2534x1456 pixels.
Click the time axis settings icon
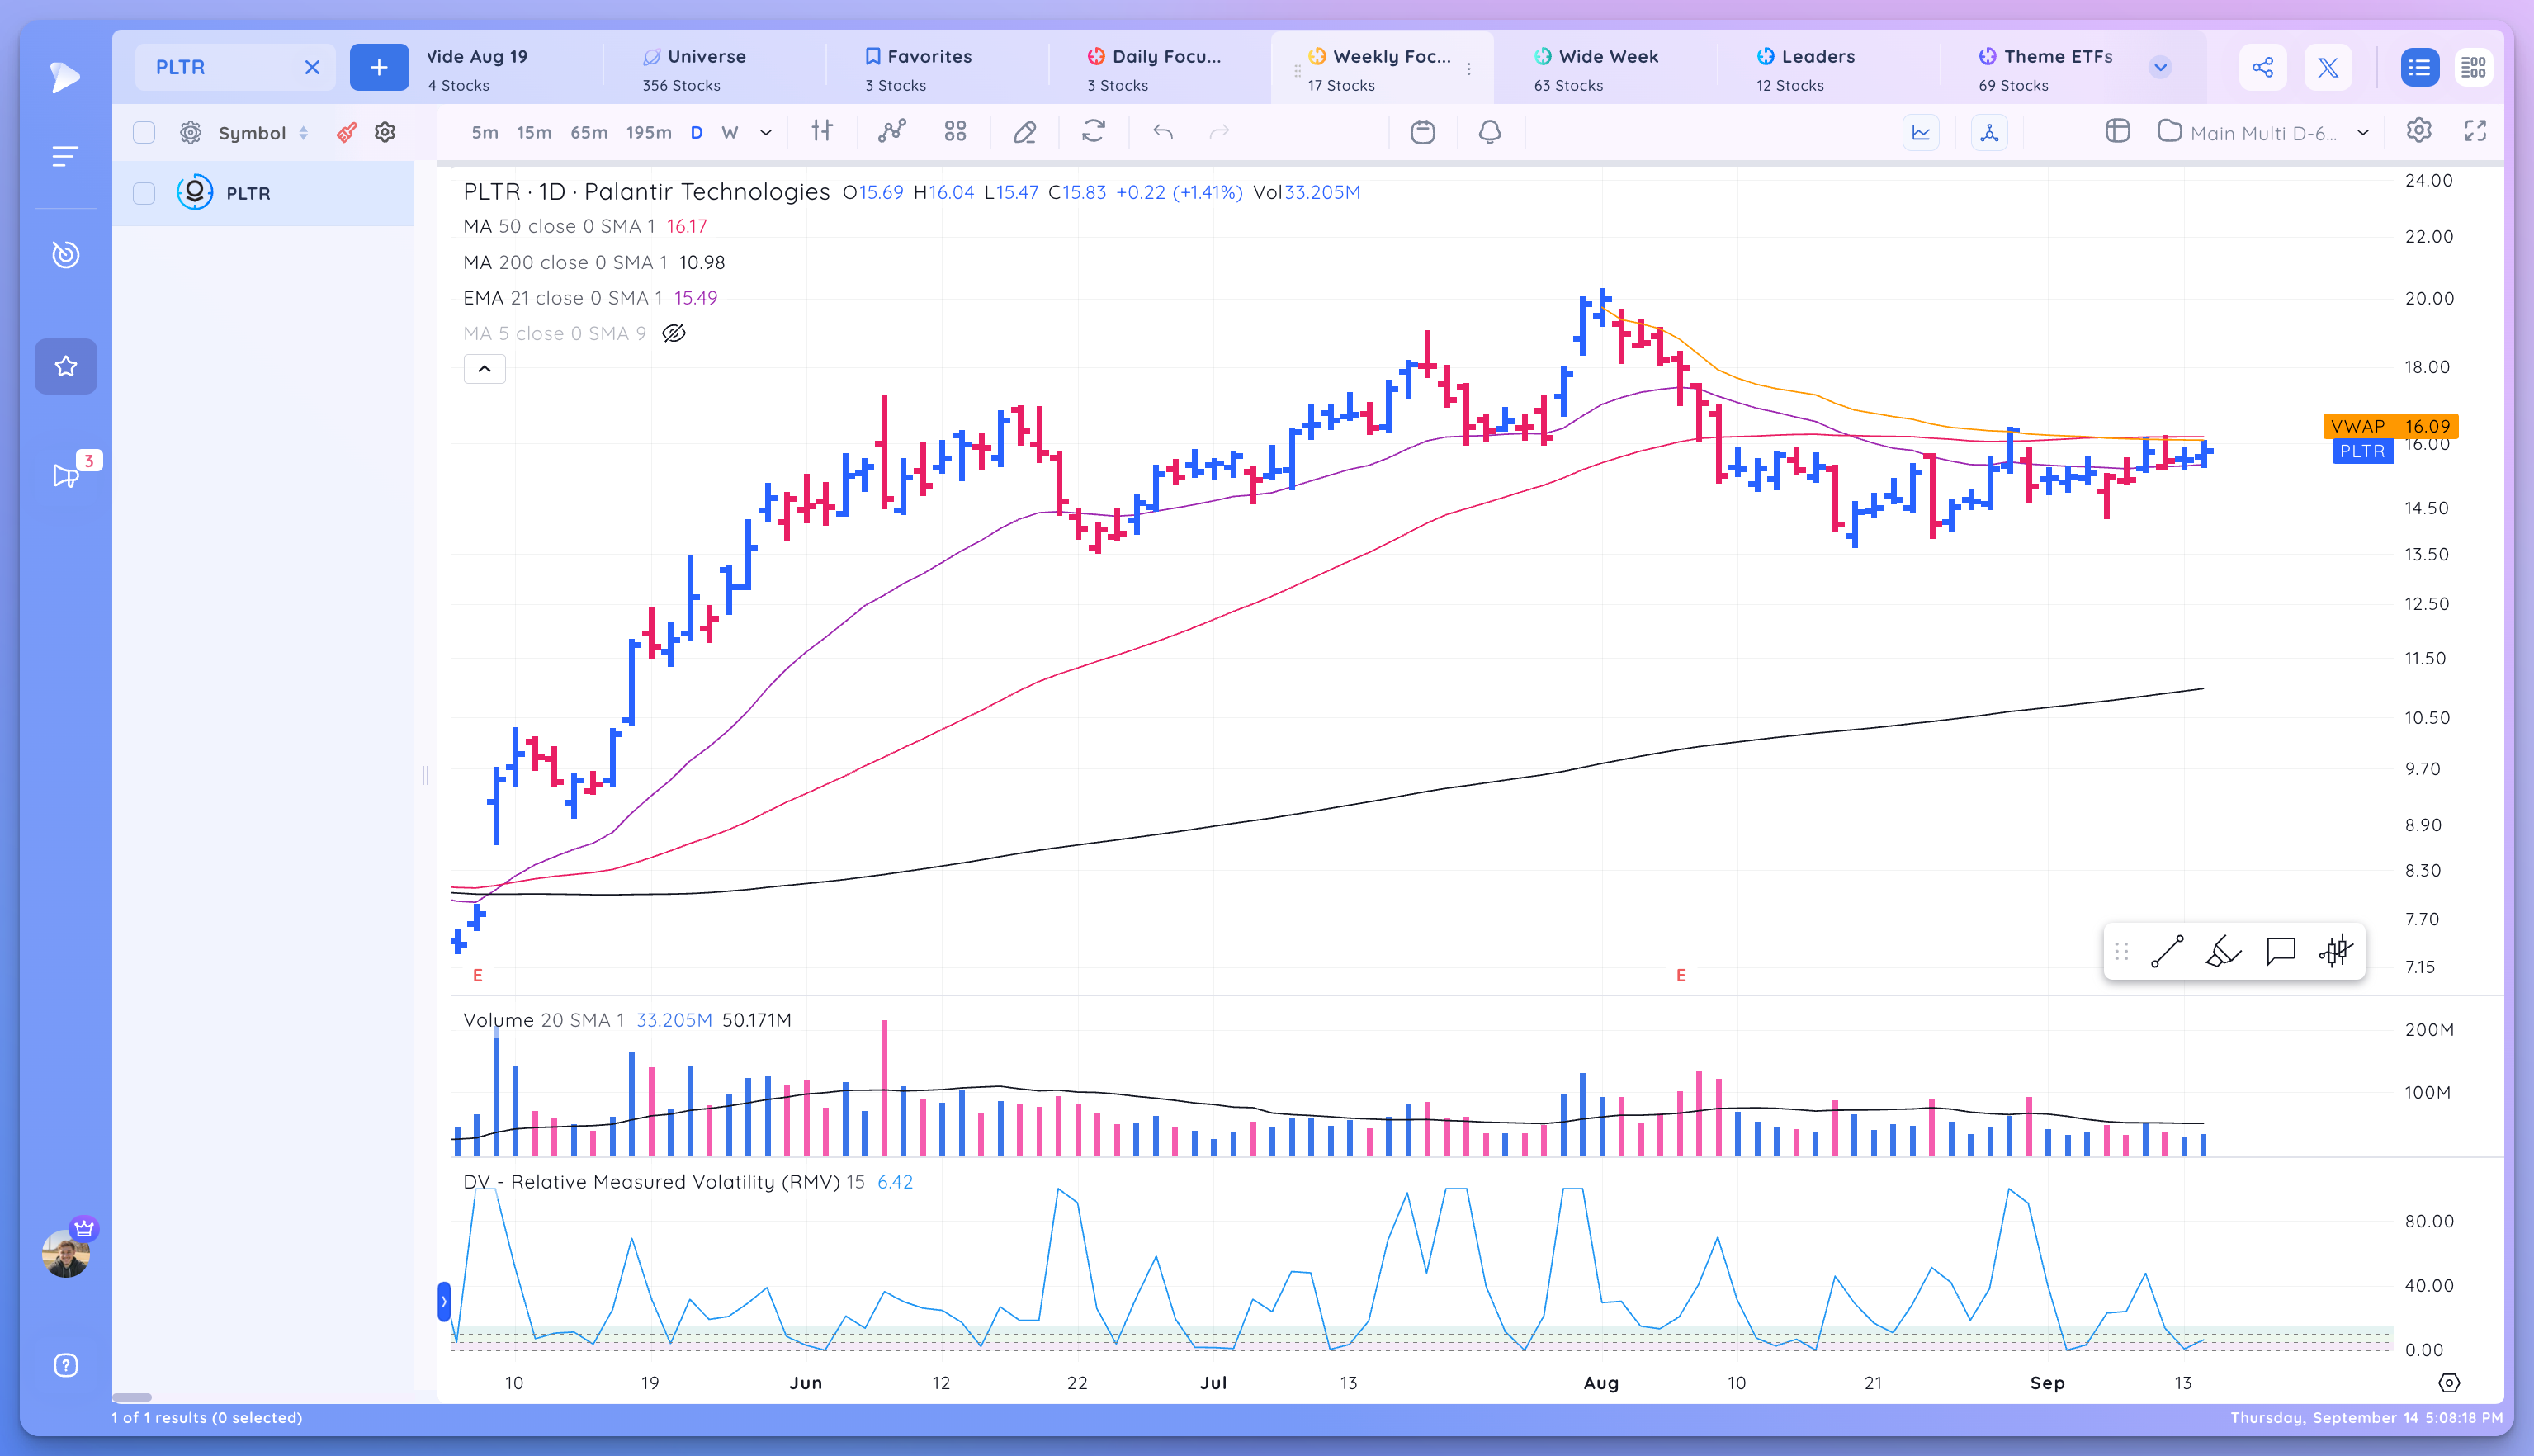pos(2449,1383)
